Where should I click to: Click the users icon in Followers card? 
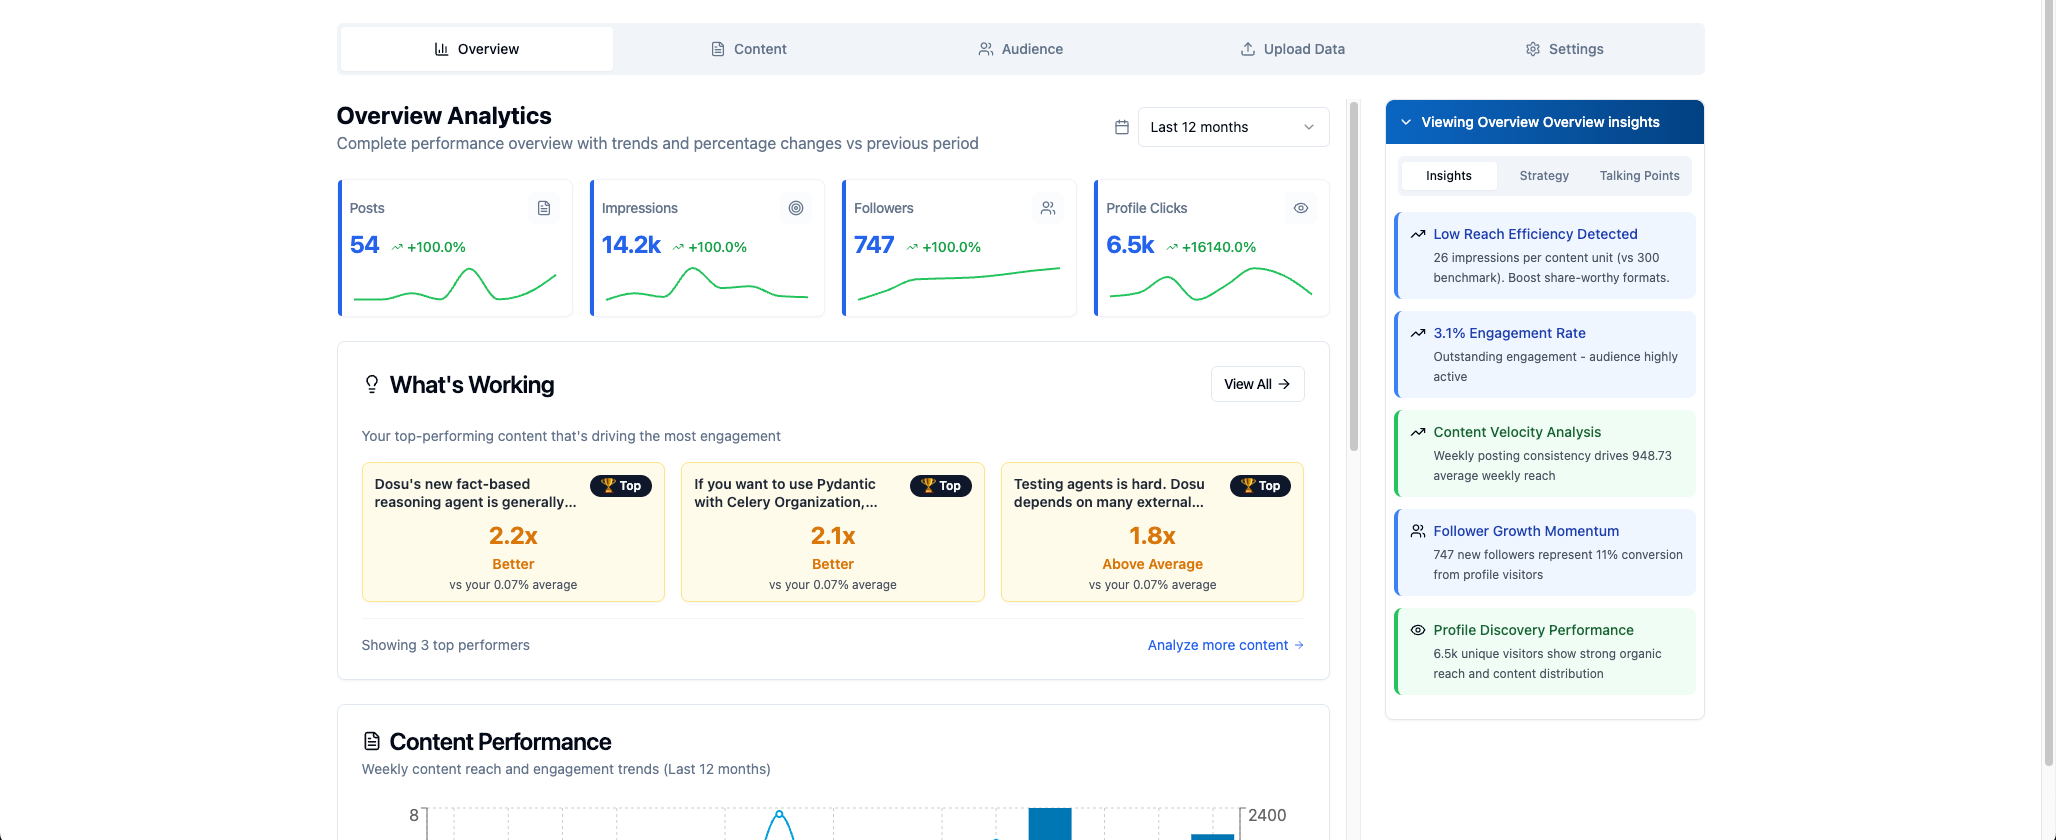1048,208
